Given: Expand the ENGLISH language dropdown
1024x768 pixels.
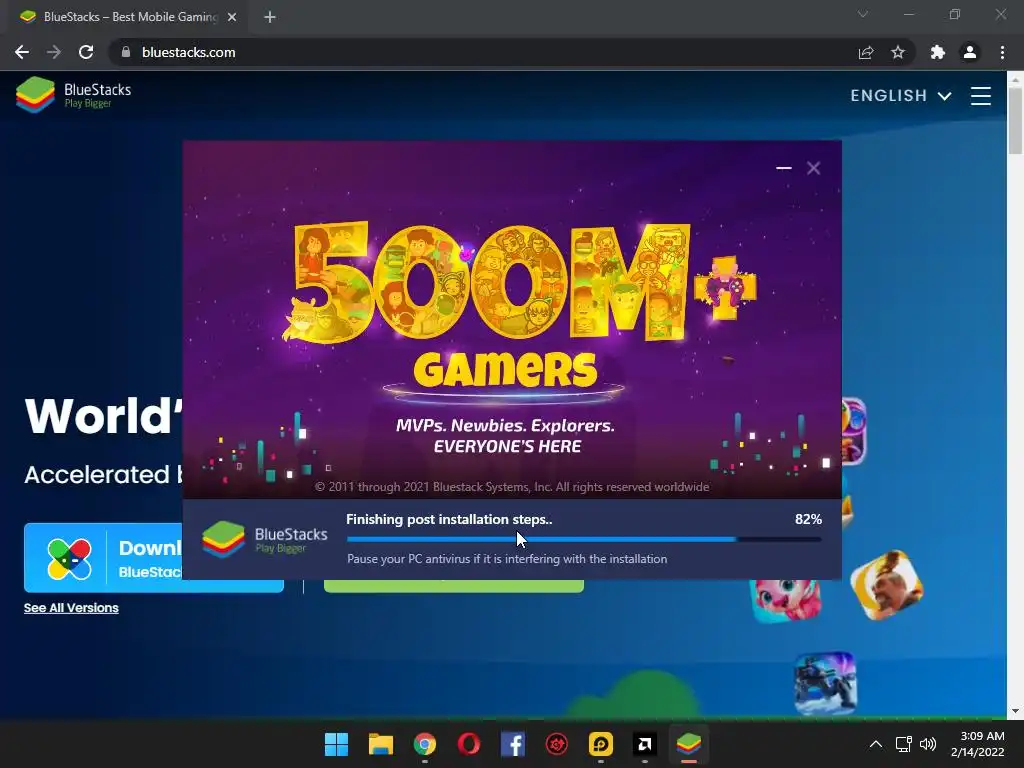Looking at the screenshot, I should click(x=901, y=95).
